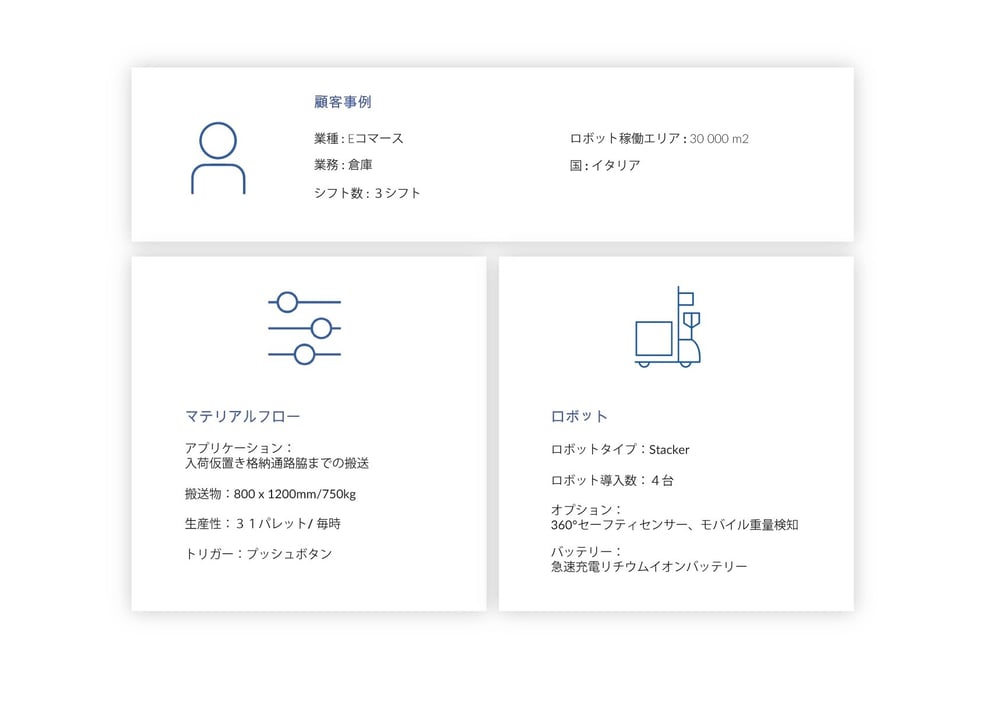Click the アプリケーション： label

[239, 448]
